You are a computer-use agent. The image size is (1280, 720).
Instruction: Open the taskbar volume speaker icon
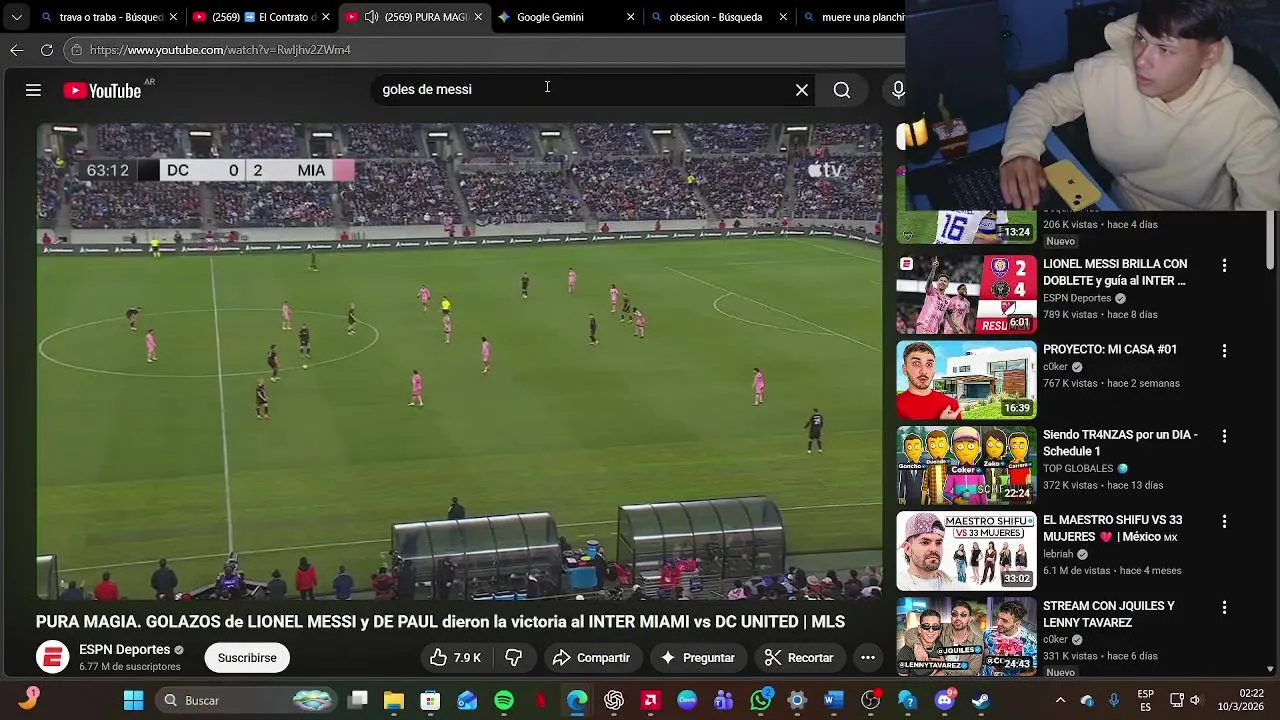(x=1195, y=700)
